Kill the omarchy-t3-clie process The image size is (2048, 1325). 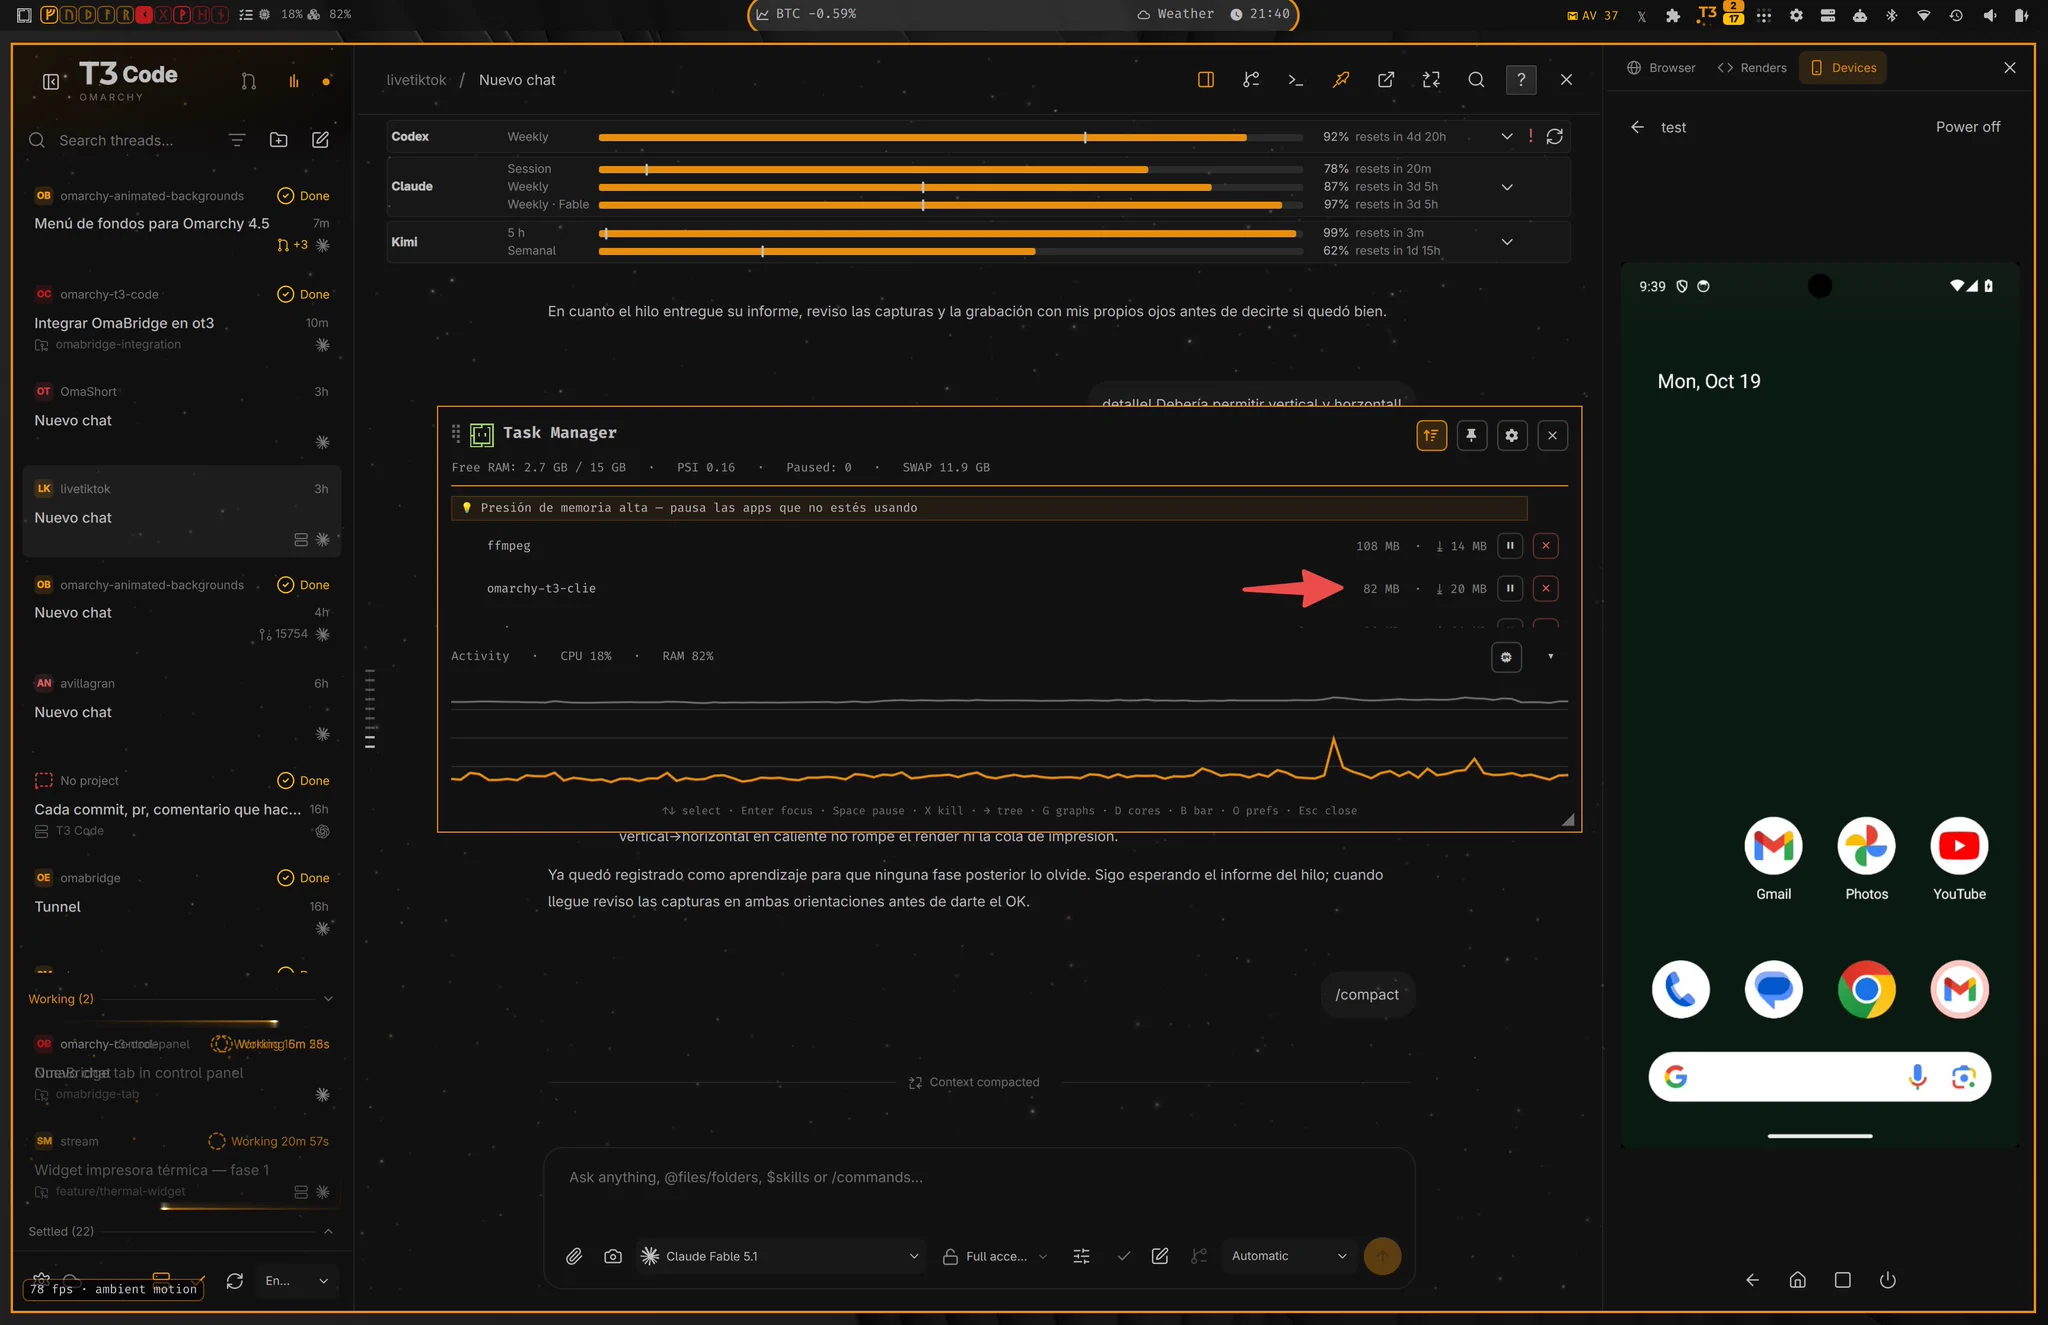[1546, 589]
